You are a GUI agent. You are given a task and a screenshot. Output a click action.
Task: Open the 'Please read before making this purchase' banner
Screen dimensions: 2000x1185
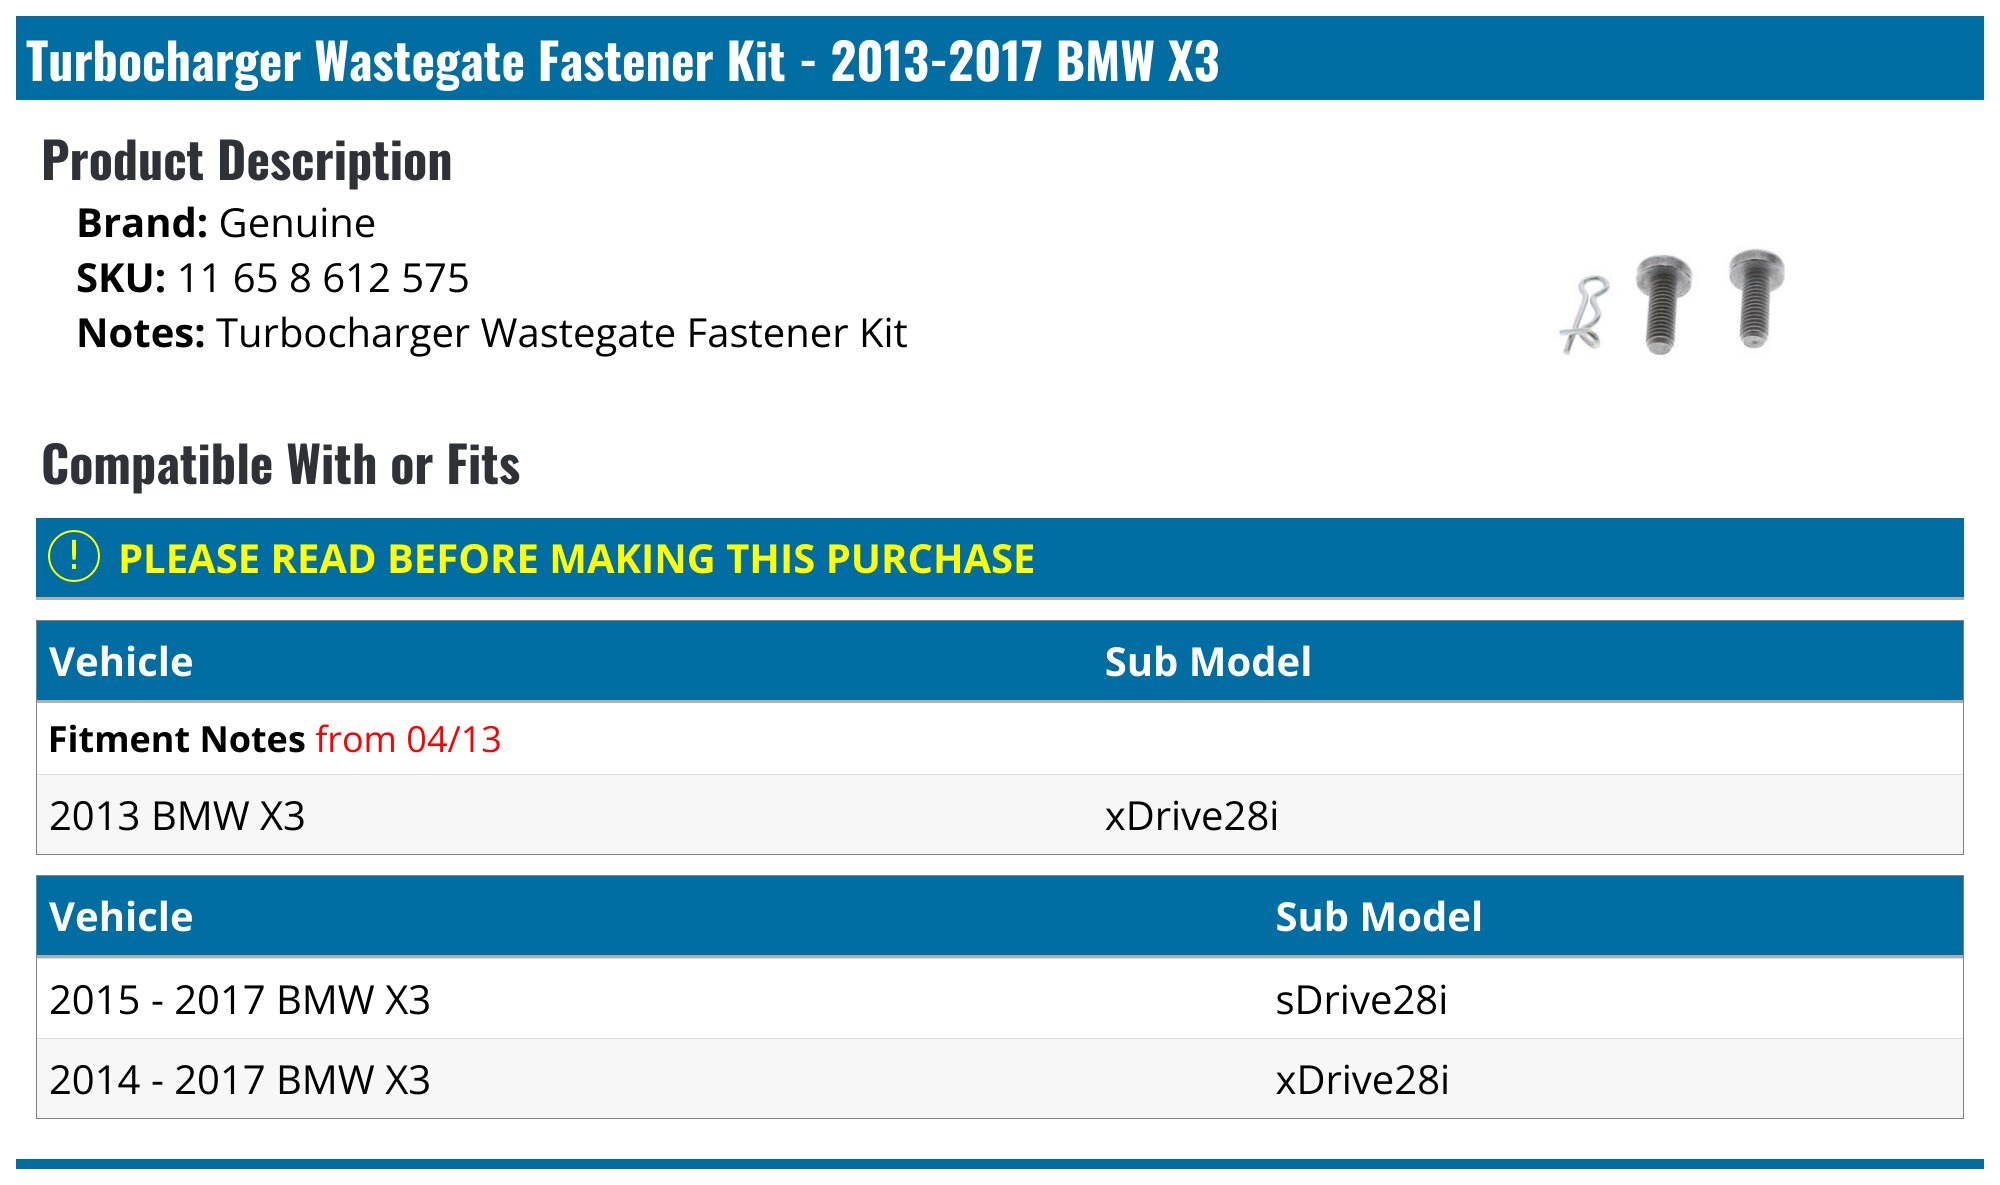(x=1000, y=558)
